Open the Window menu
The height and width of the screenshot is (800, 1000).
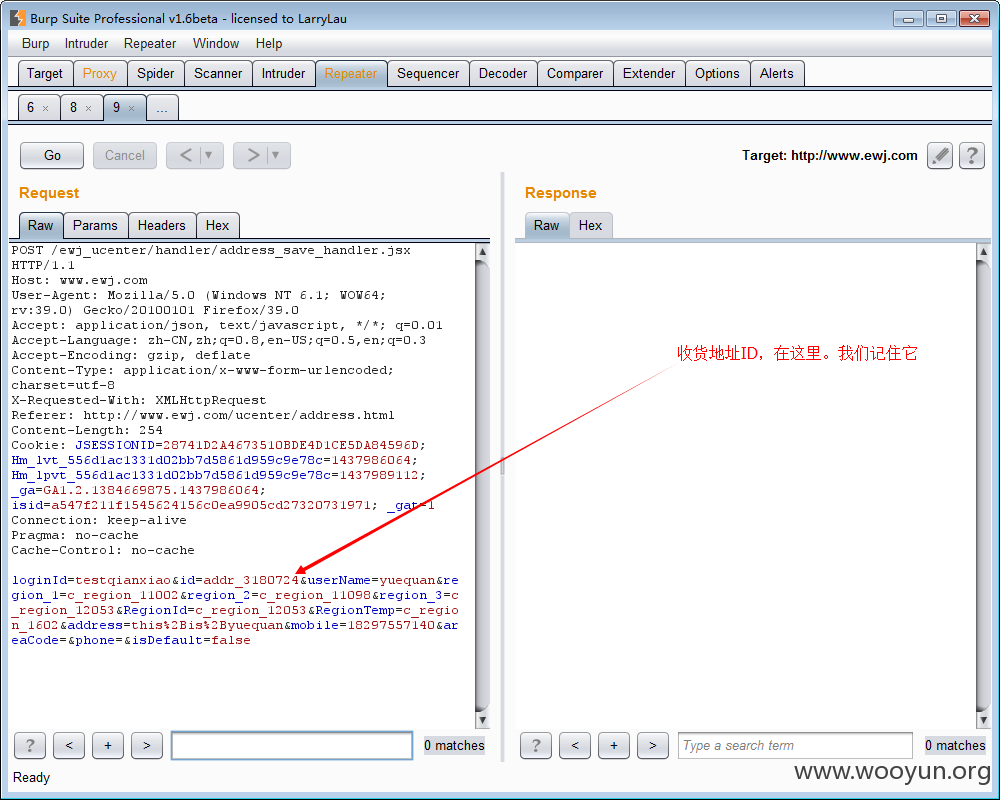tap(216, 43)
